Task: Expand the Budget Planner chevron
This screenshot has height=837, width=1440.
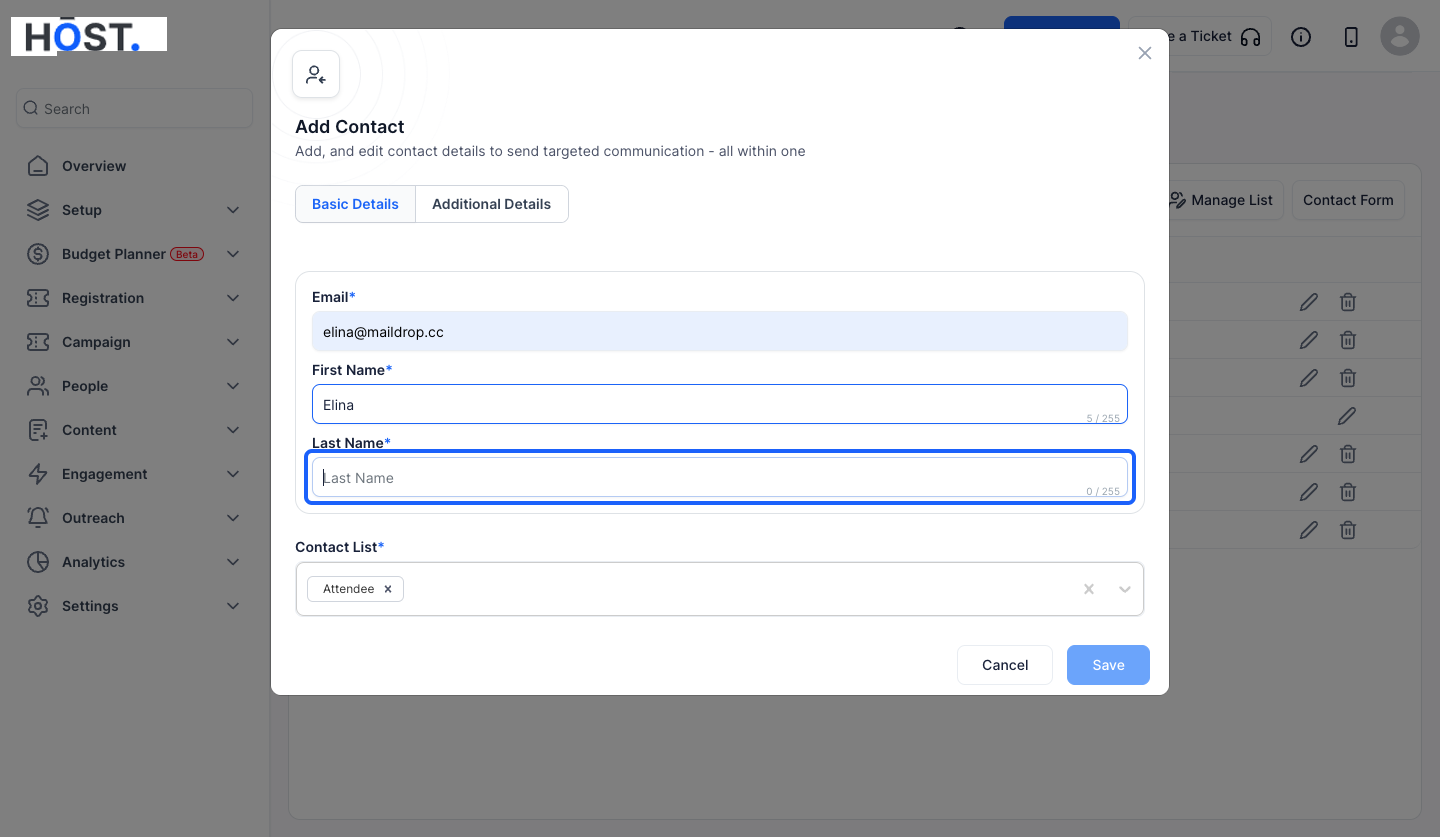Action: coord(233,254)
